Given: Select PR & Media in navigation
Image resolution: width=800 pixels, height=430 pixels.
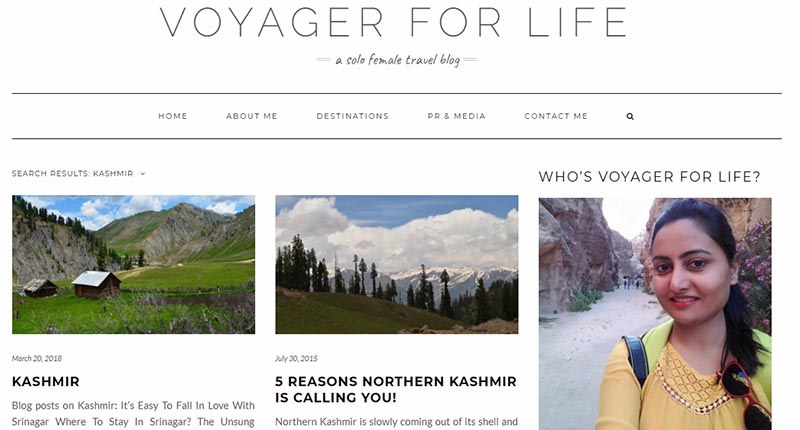Looking at the screenshot, I should pos(457,116).
